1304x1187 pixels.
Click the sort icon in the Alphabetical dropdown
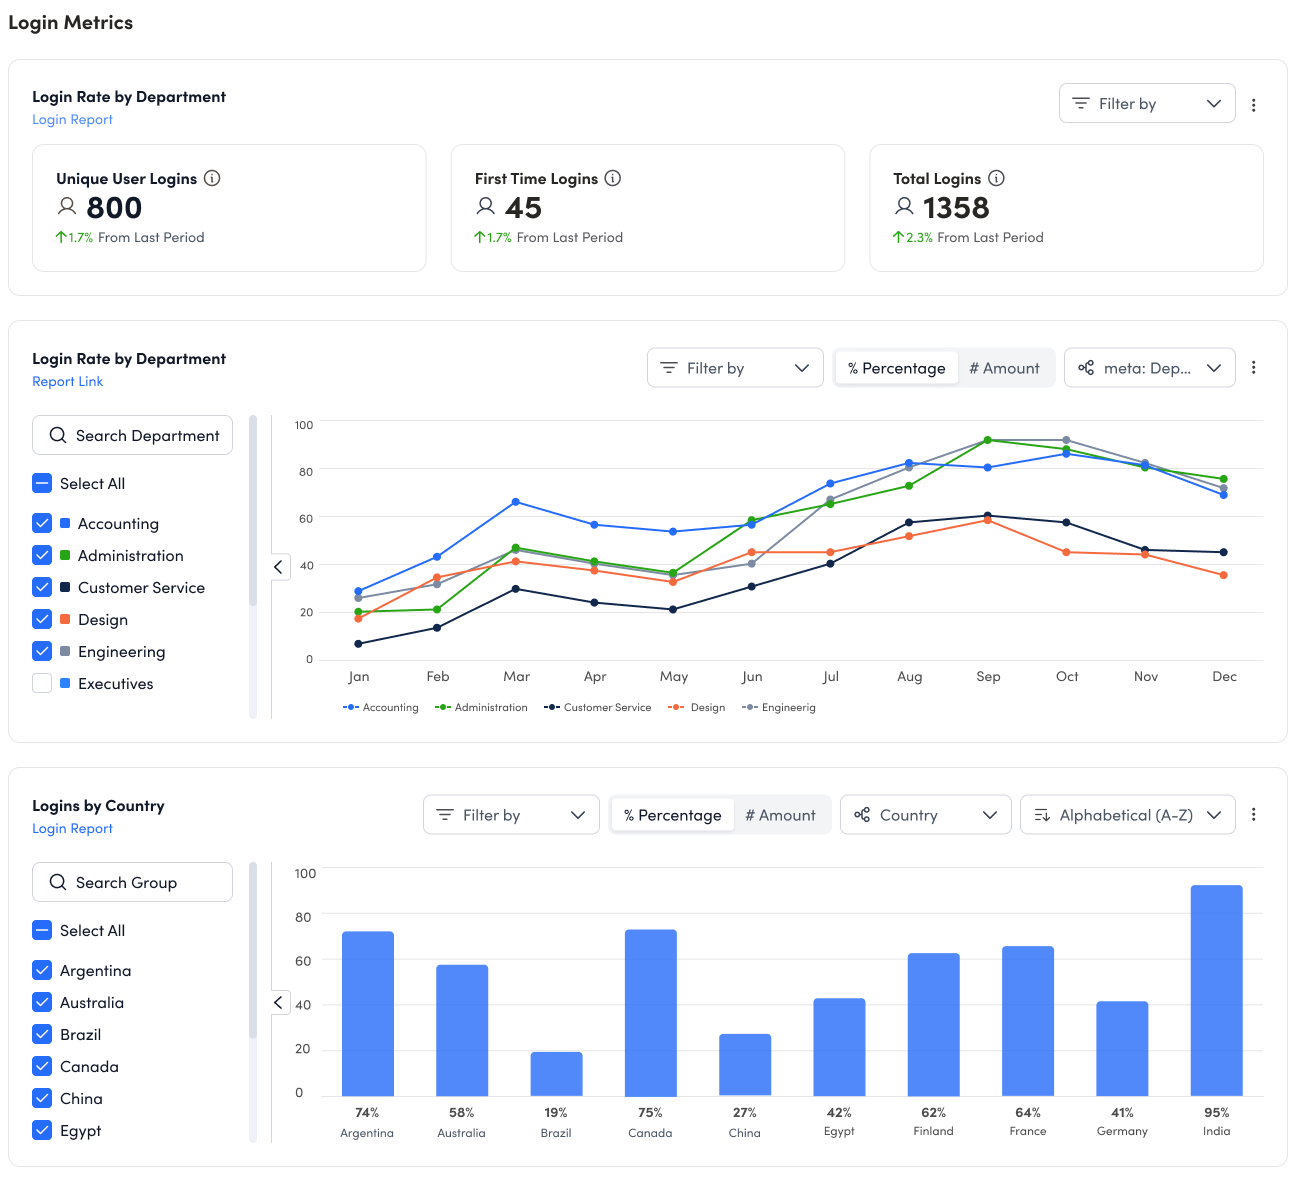pos(1041,815)
